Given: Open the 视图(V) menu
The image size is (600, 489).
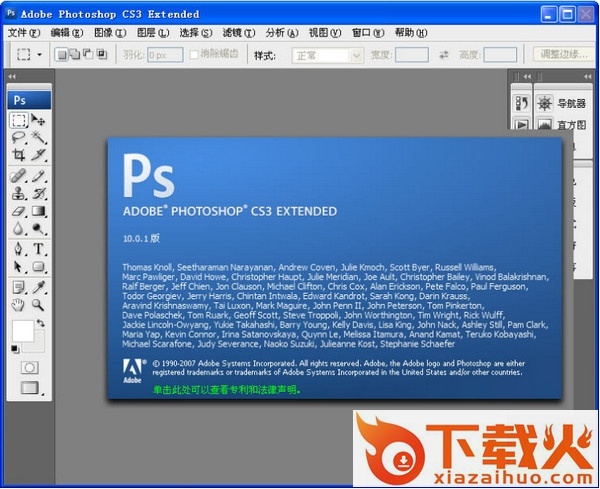Looking at the screenshot, I should point(325,33).
